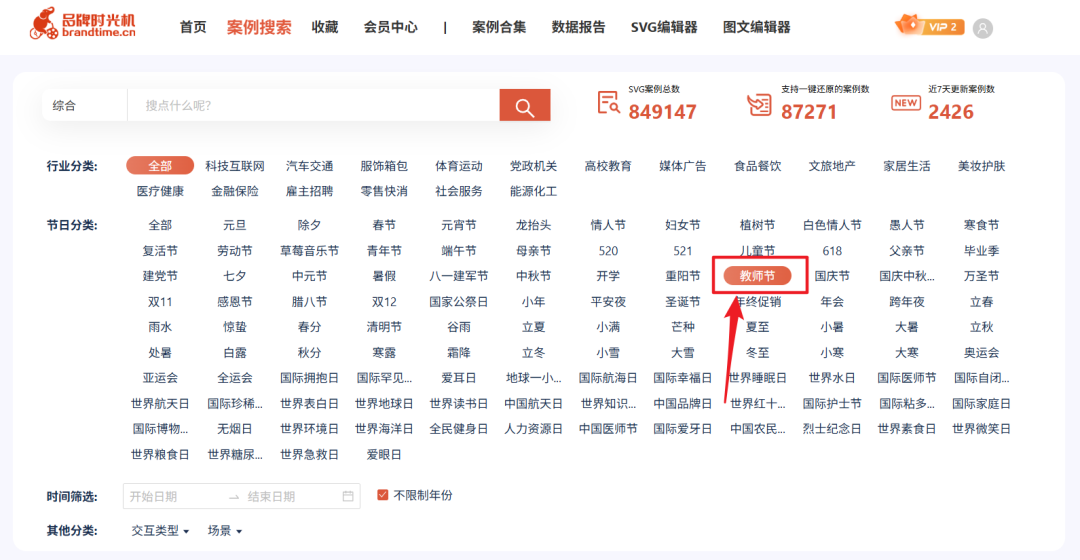Go to 首页 in top navigation

tap(193, 27)
